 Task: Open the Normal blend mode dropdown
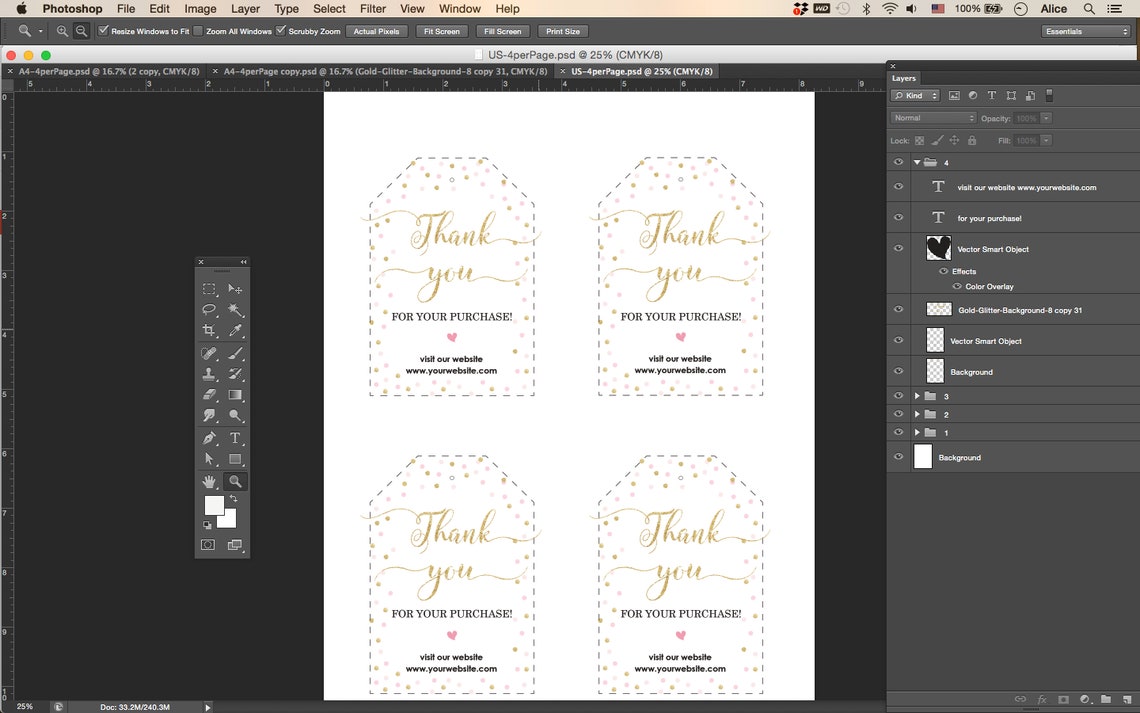pos(932,117)
